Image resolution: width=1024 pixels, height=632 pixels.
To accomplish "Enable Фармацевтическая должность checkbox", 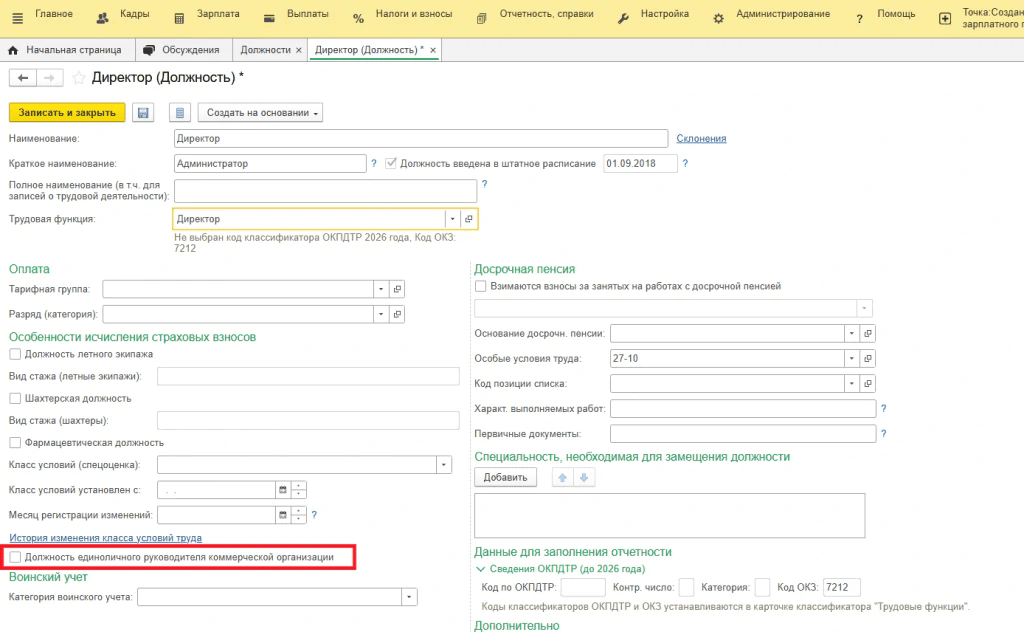I will [15, 443].
